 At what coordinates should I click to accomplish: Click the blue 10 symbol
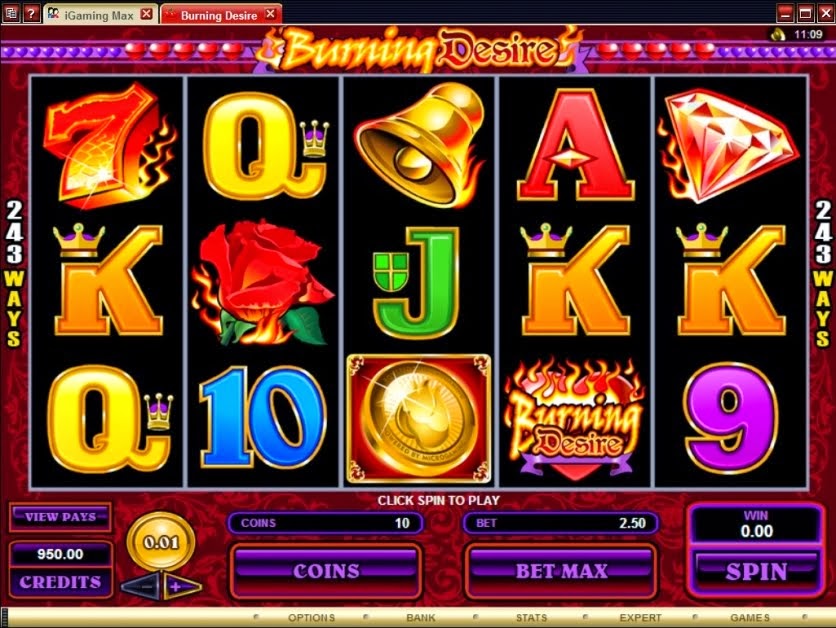(x=263, y=417)
